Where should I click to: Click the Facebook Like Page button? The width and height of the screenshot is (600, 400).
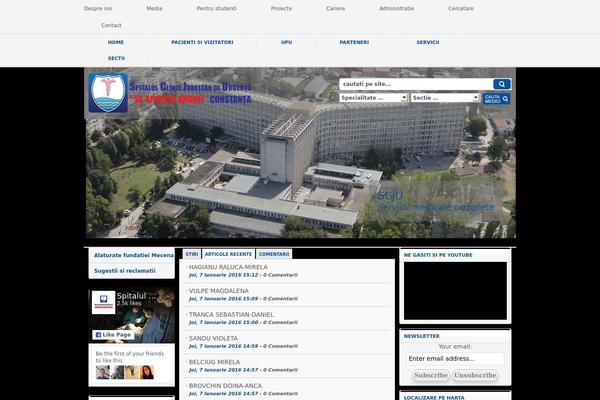click(114, 335)
